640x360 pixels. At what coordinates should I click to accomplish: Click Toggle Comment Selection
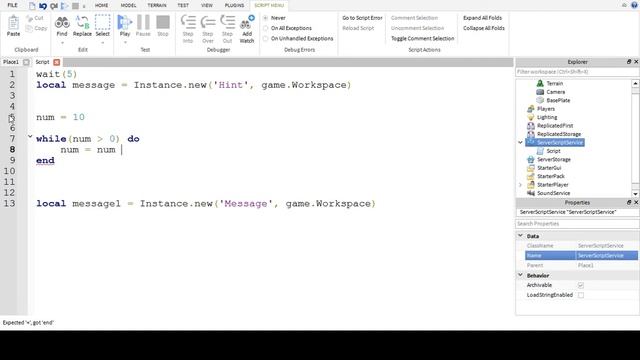[422, 38]
